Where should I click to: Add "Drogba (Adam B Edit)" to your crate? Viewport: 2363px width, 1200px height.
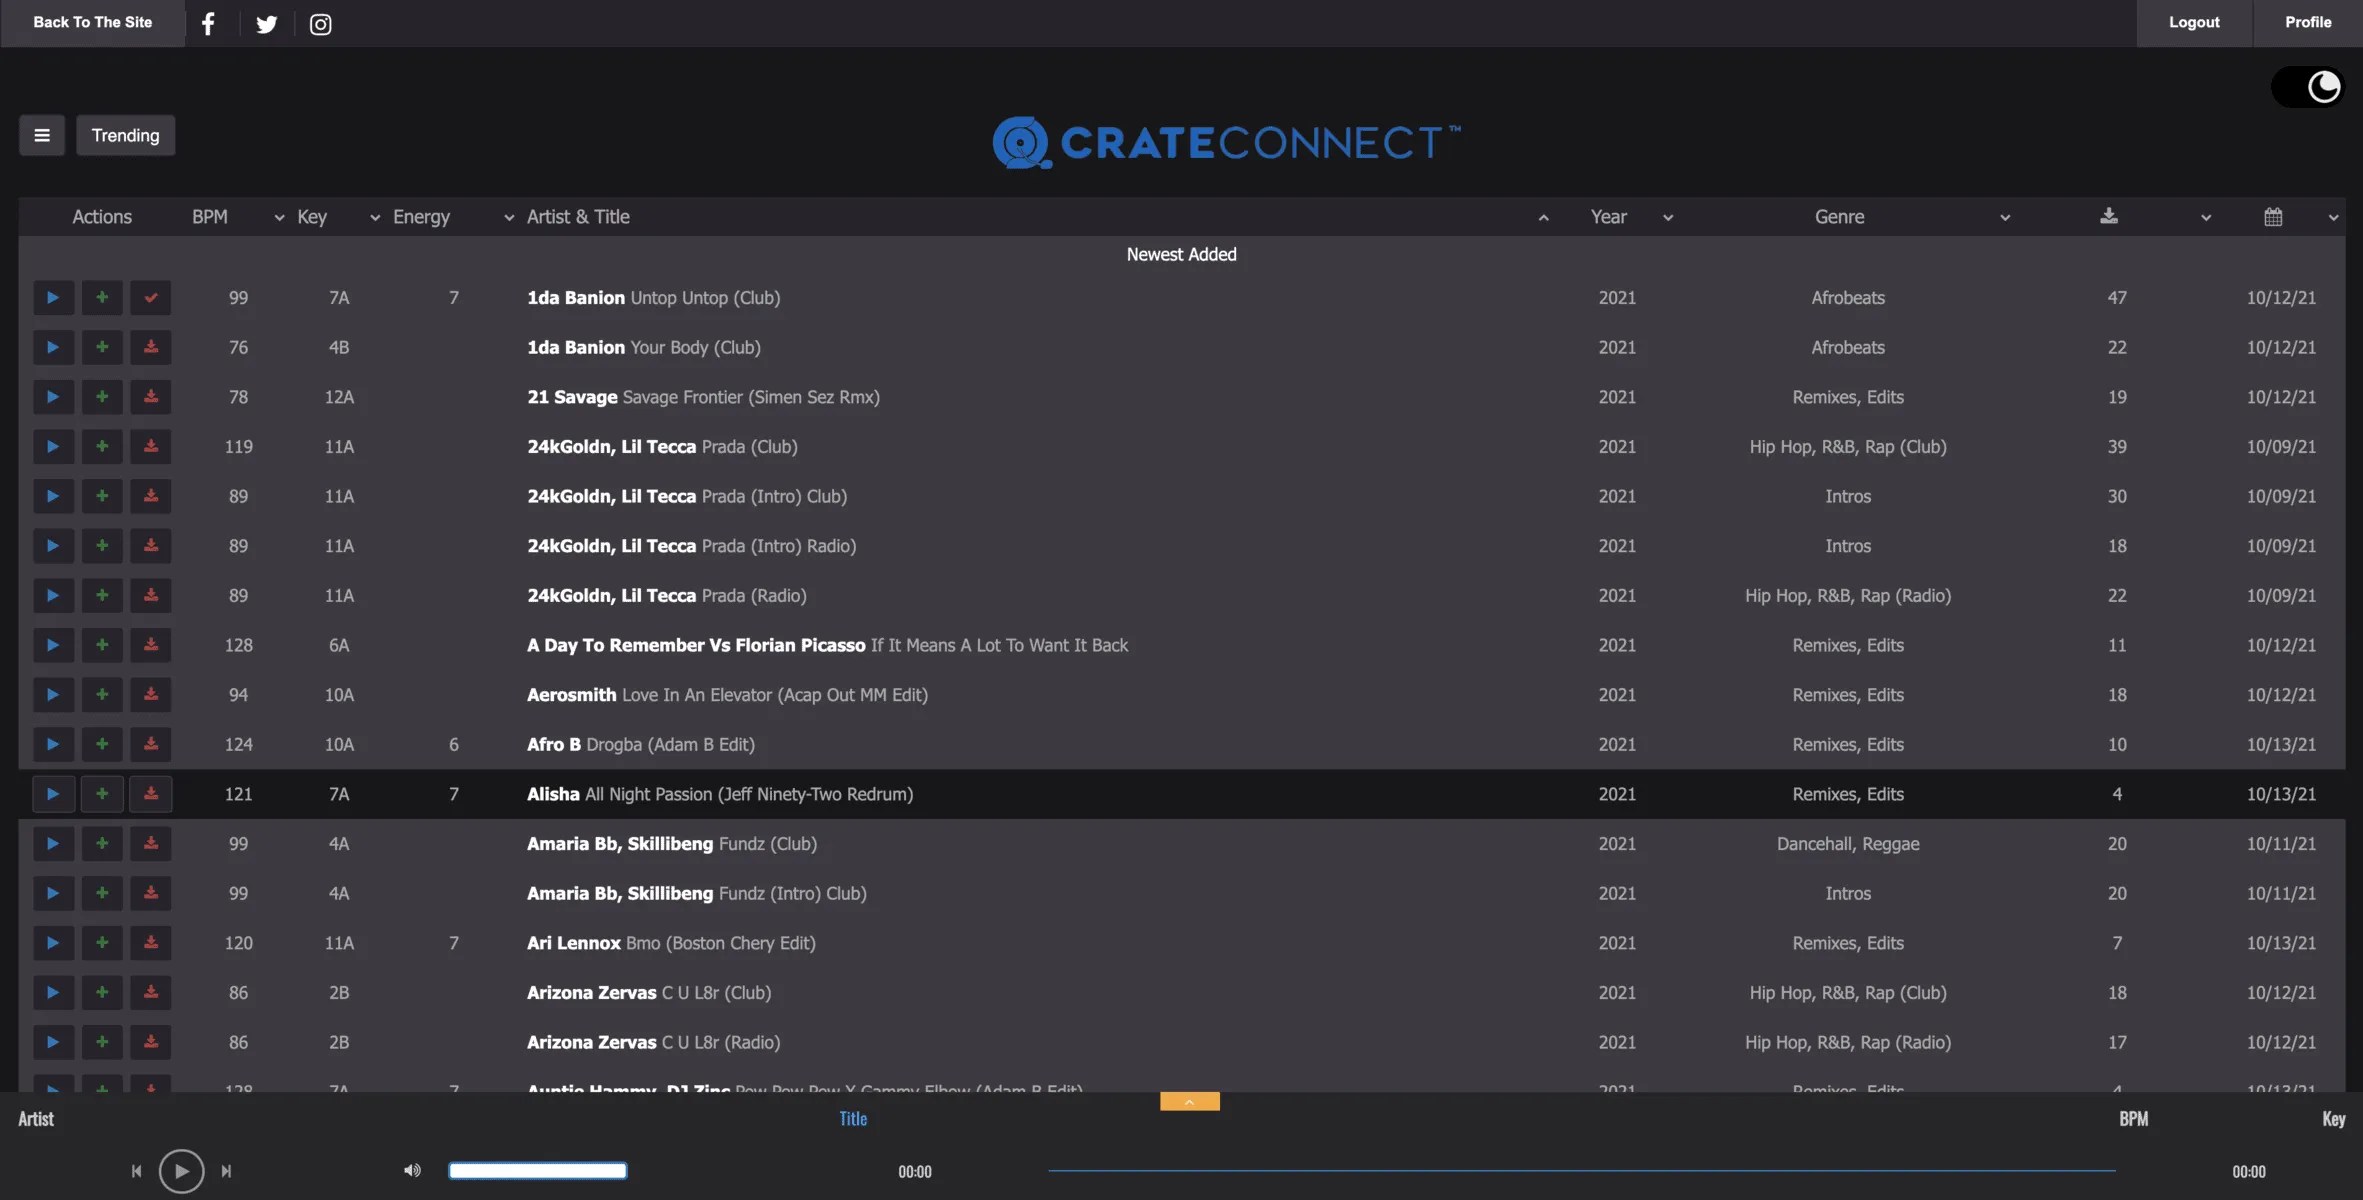102,744
